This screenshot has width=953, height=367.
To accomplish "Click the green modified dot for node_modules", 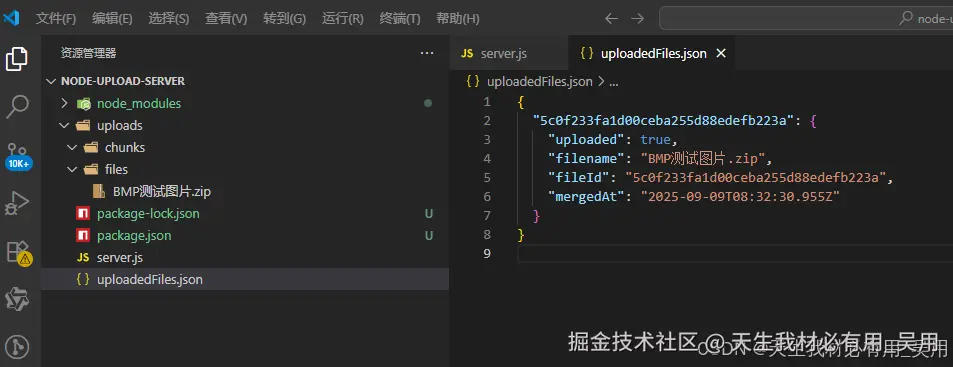I will pyautogui.click(x=428, y=104).
